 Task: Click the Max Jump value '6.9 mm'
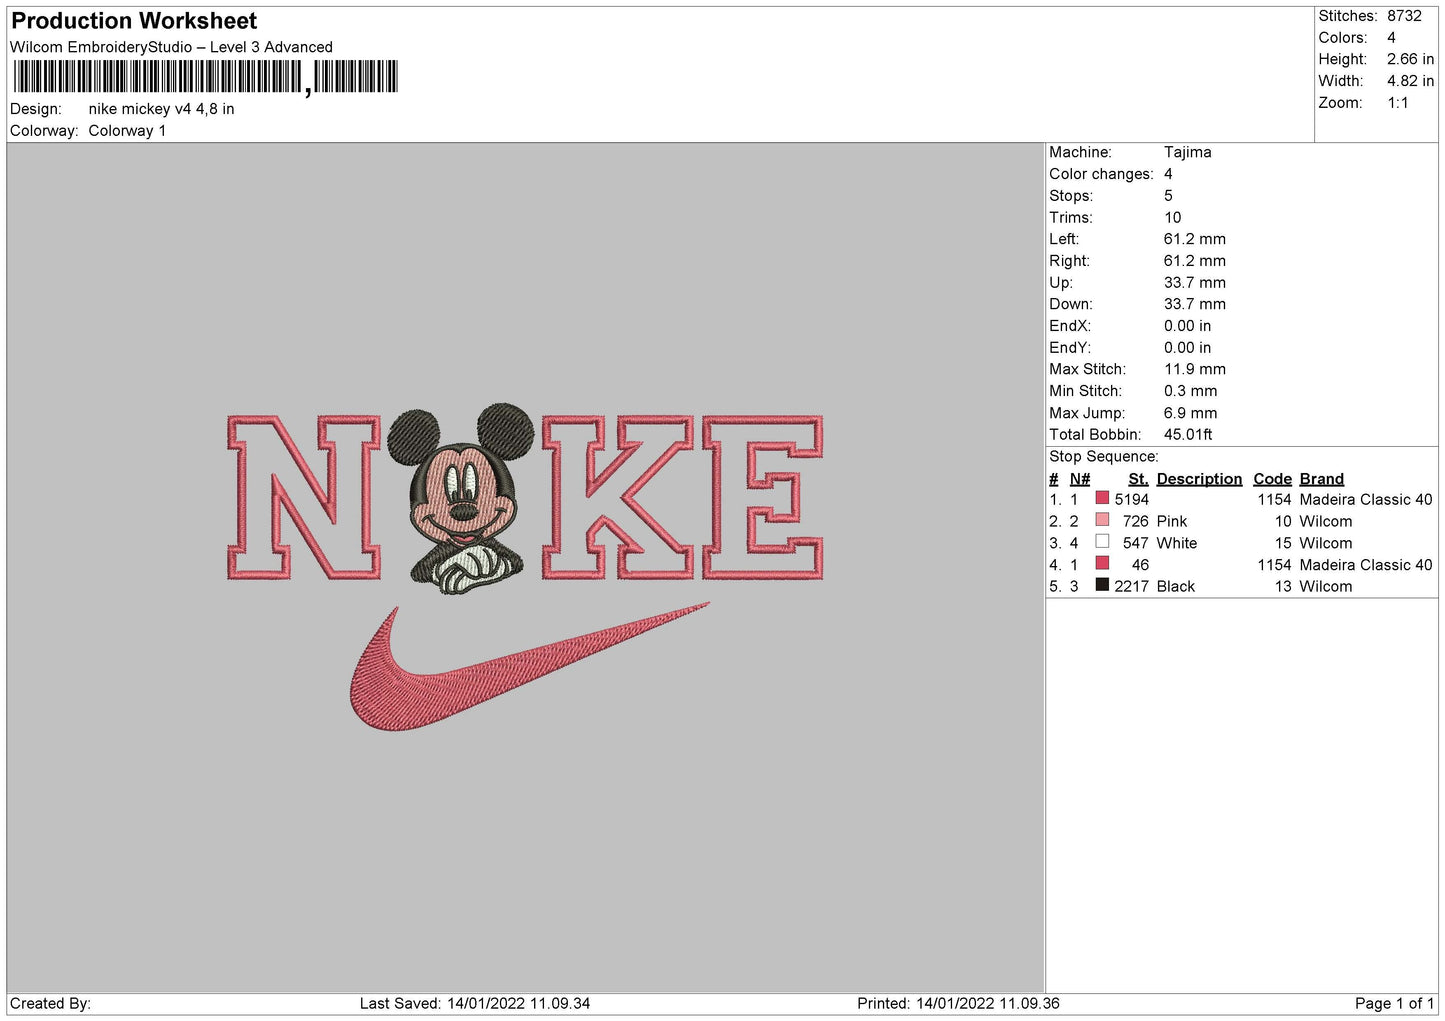pos(1190,413)
